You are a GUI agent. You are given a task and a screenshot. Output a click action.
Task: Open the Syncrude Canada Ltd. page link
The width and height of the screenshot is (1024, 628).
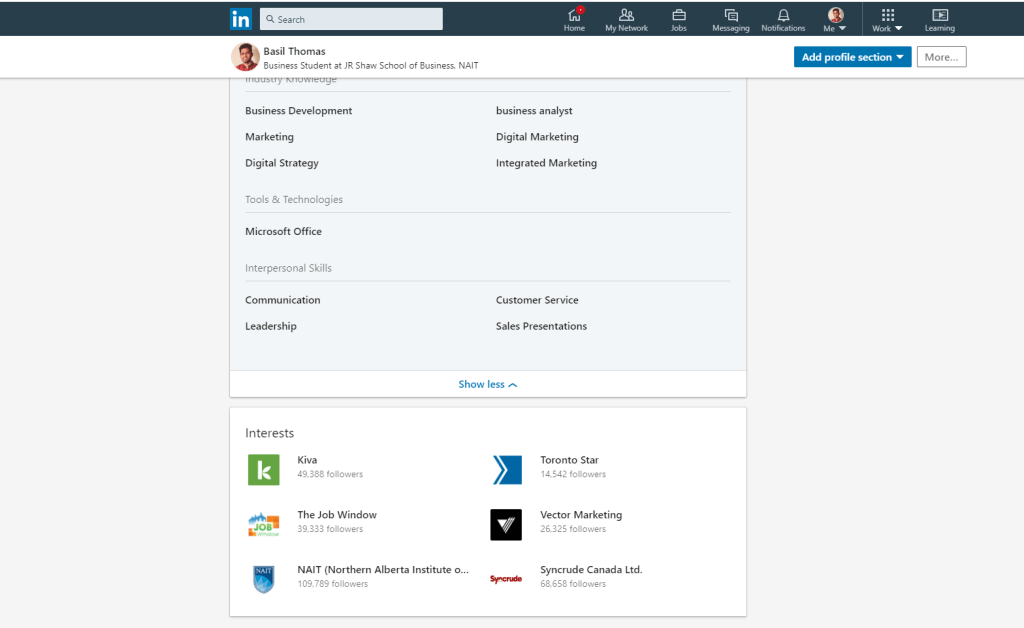(x=591, y=570)
